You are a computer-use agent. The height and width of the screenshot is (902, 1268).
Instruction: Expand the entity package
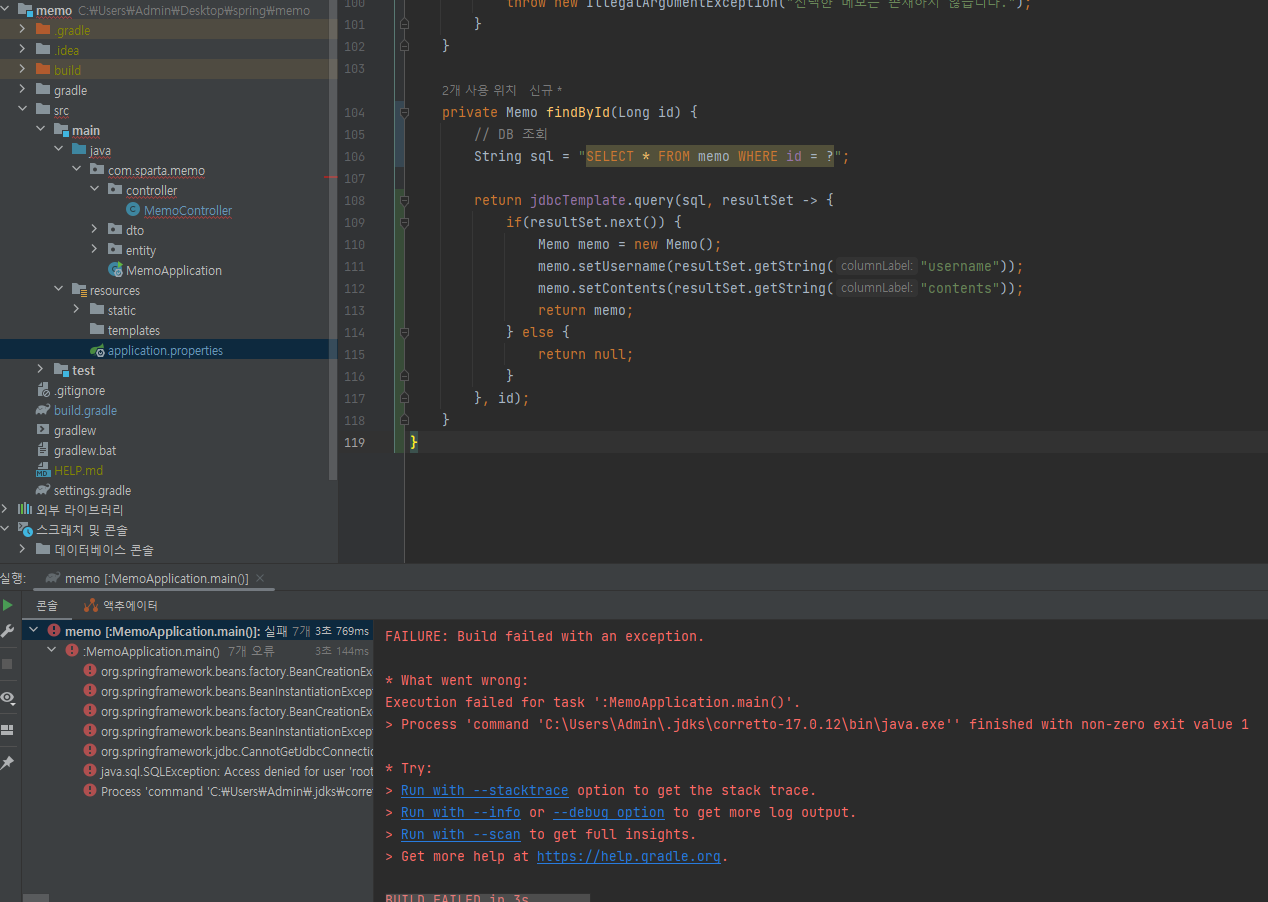click(x=94, y=250)
